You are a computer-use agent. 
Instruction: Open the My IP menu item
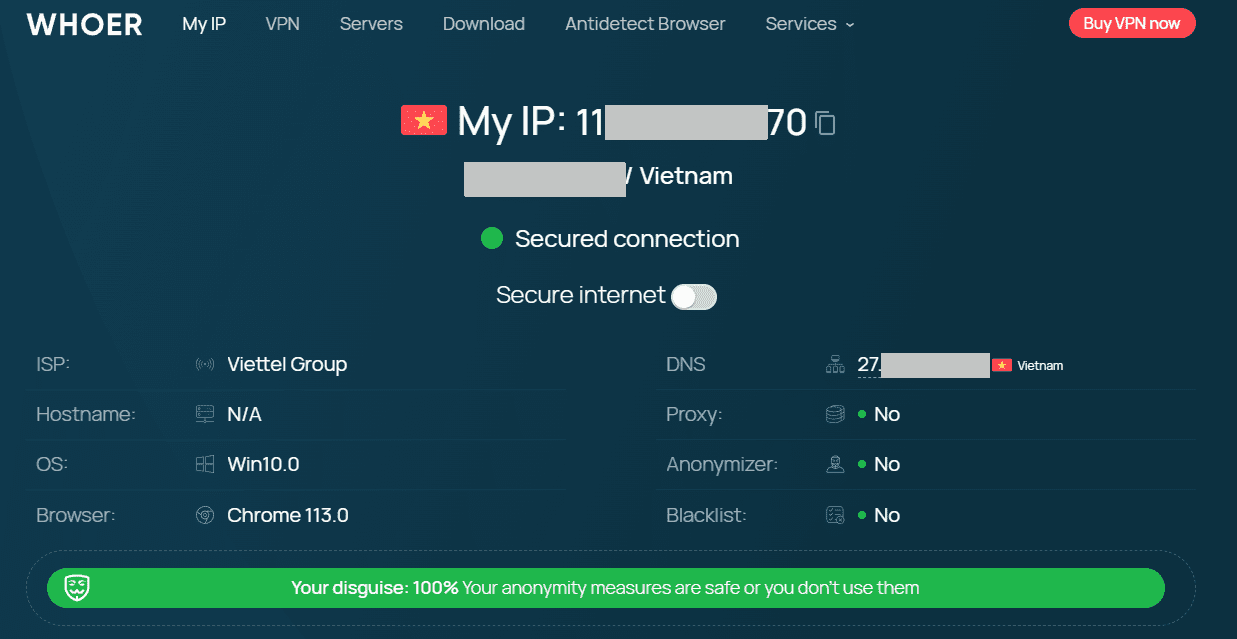coord(203,23)
